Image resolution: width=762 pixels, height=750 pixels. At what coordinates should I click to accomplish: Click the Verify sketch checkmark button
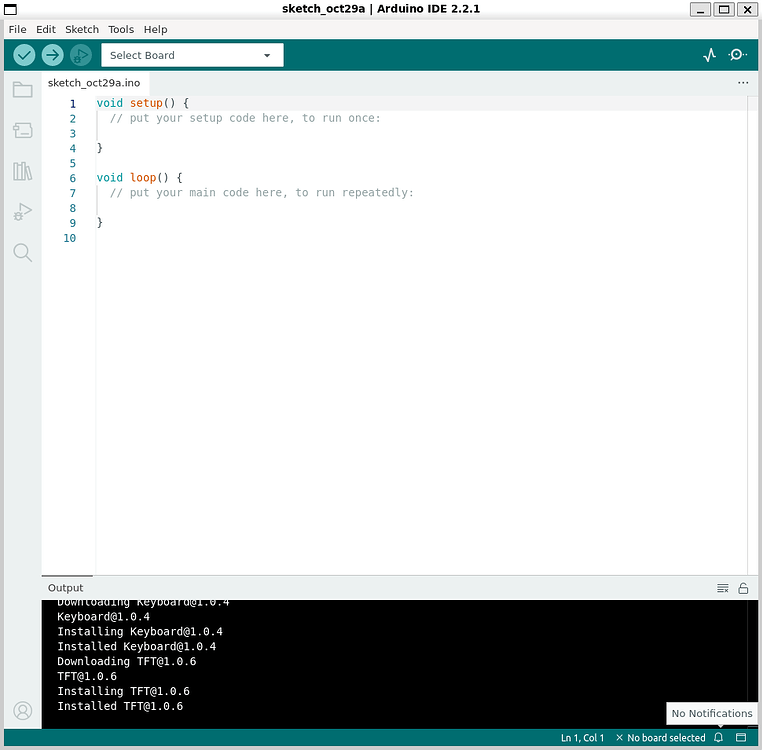[24, 56]
